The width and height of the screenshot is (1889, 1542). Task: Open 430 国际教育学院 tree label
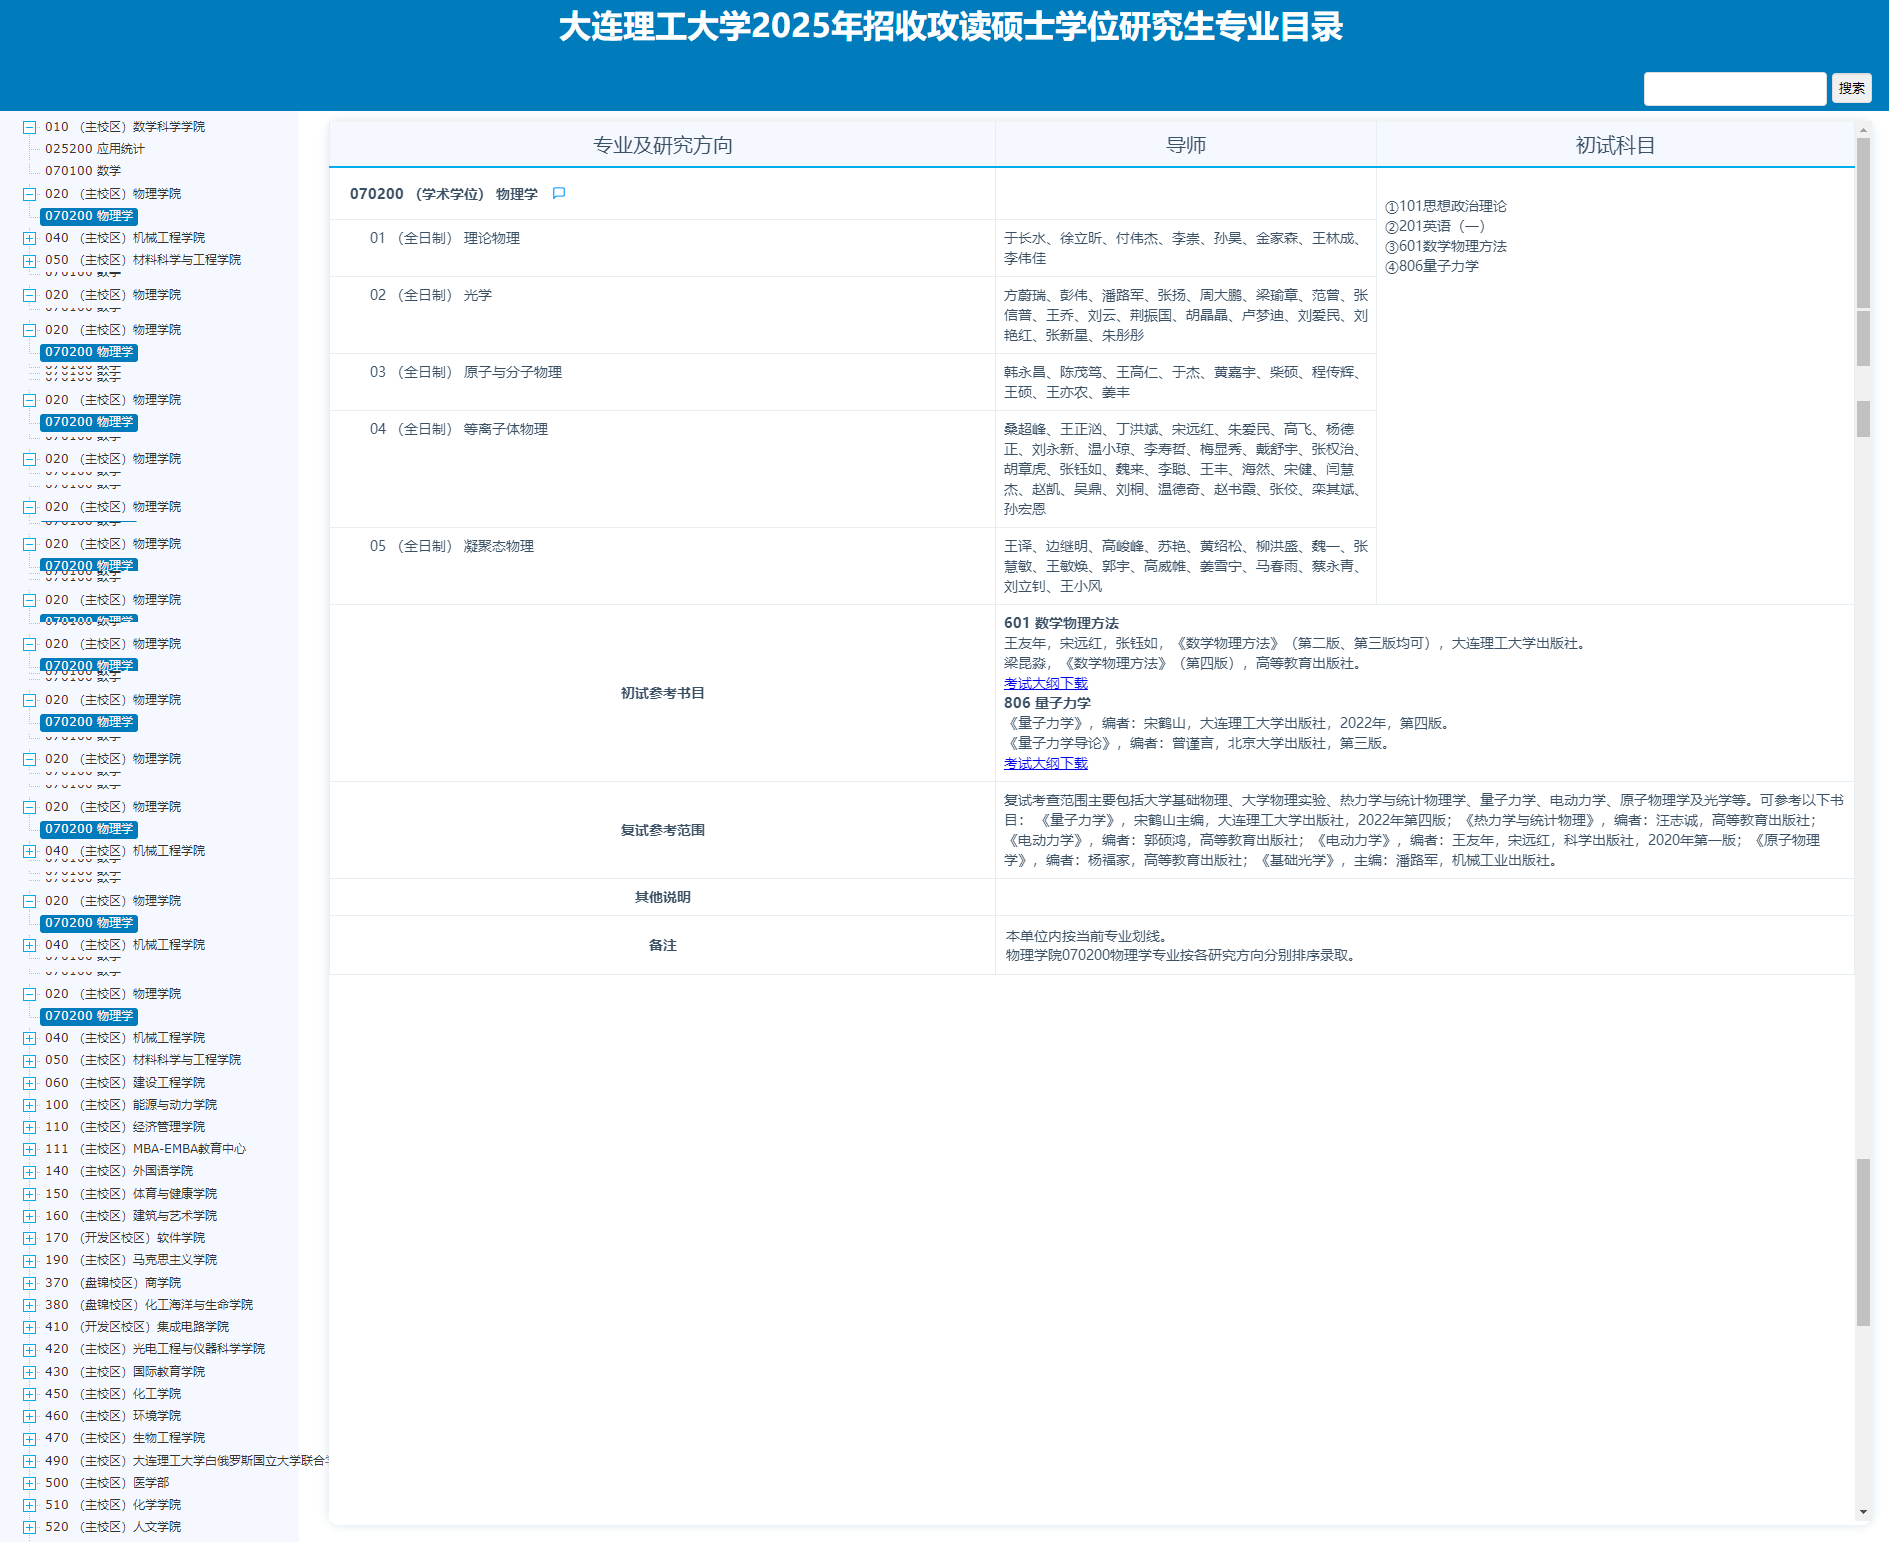124,1372
